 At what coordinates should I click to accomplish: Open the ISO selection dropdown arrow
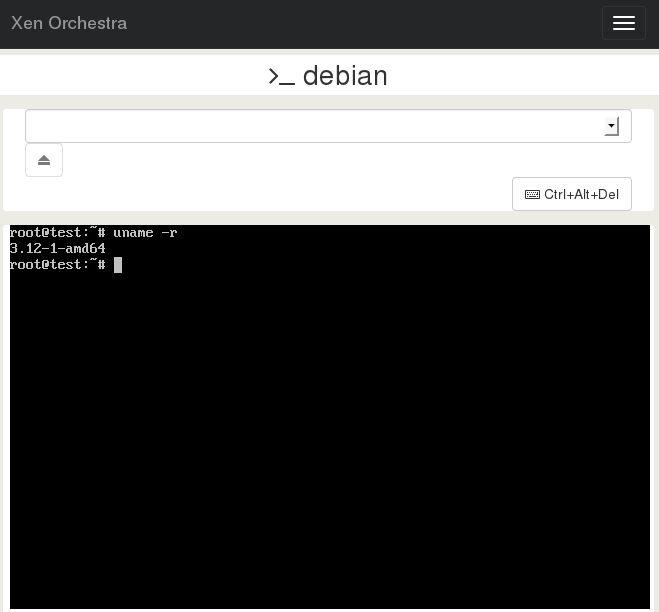[612, 126]
